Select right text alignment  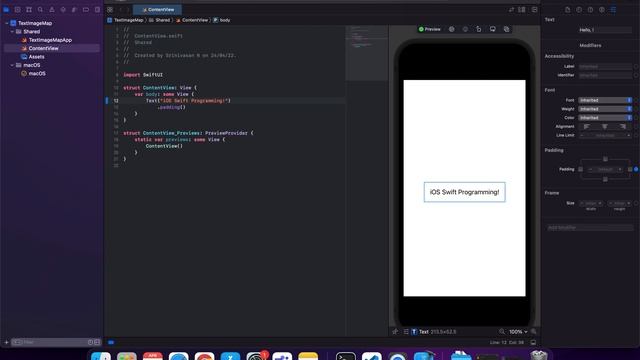(x=623, y=127)
